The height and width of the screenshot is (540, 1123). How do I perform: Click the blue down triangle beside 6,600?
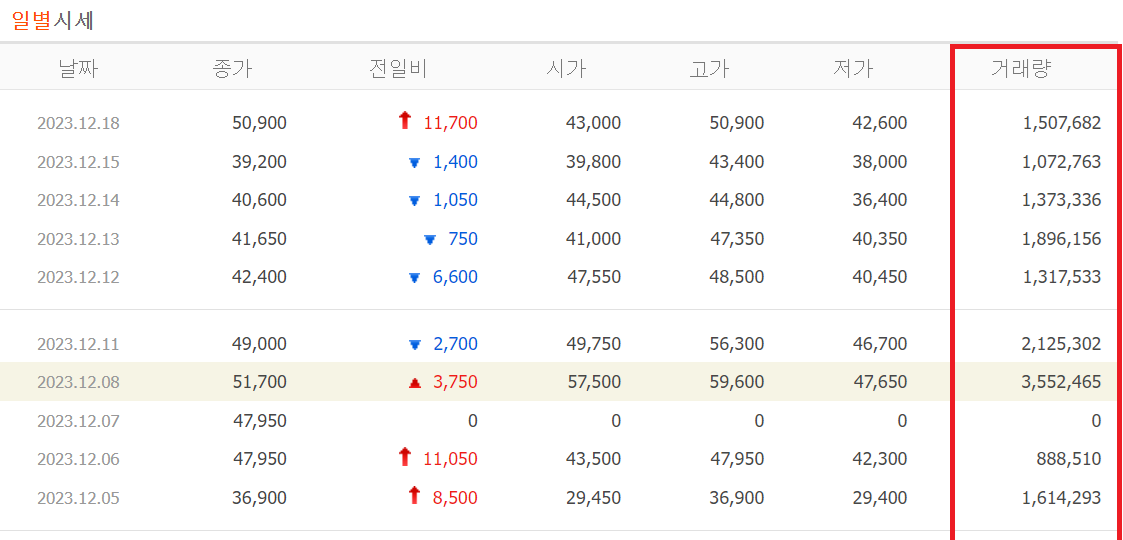(414, 278)
